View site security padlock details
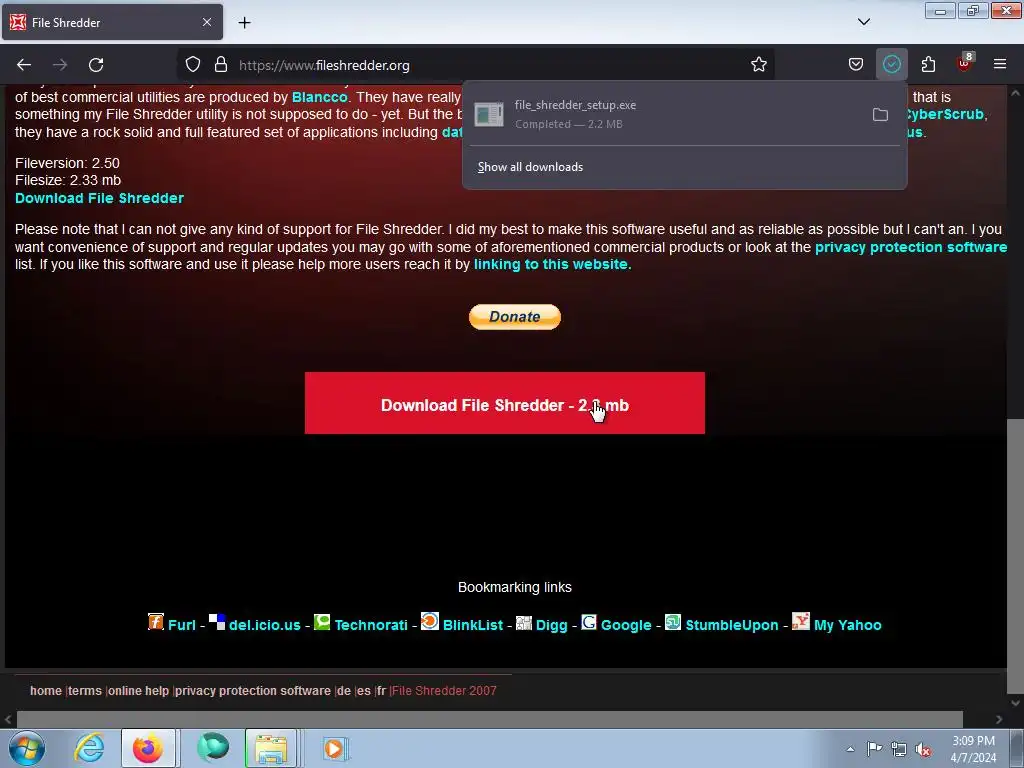Viewport: 1024px width, 768px height. (221, 64)
